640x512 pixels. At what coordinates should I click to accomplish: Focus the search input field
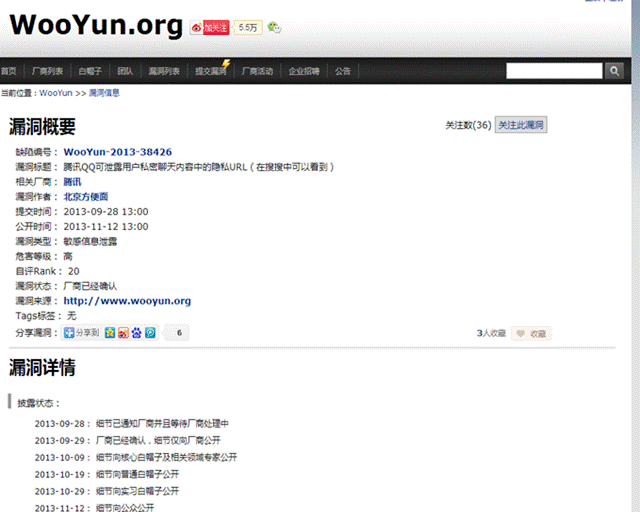point(554,71)
